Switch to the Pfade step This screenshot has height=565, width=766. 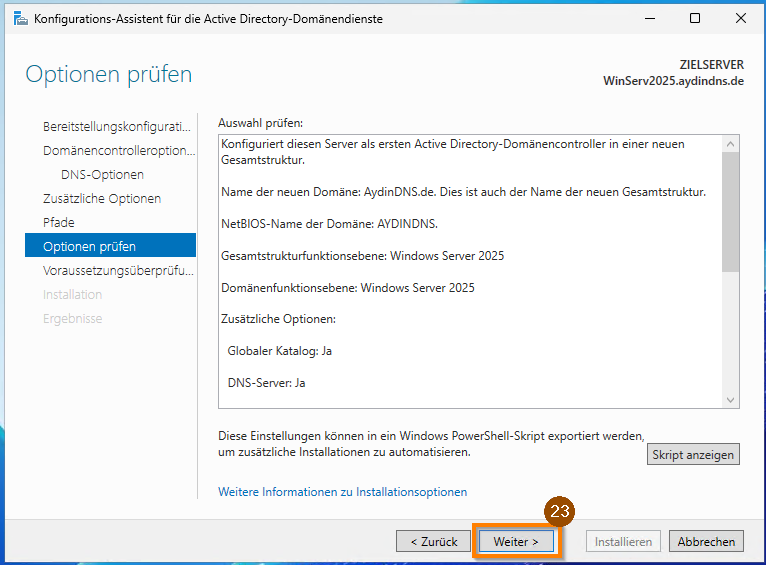[x=59, y=223]
